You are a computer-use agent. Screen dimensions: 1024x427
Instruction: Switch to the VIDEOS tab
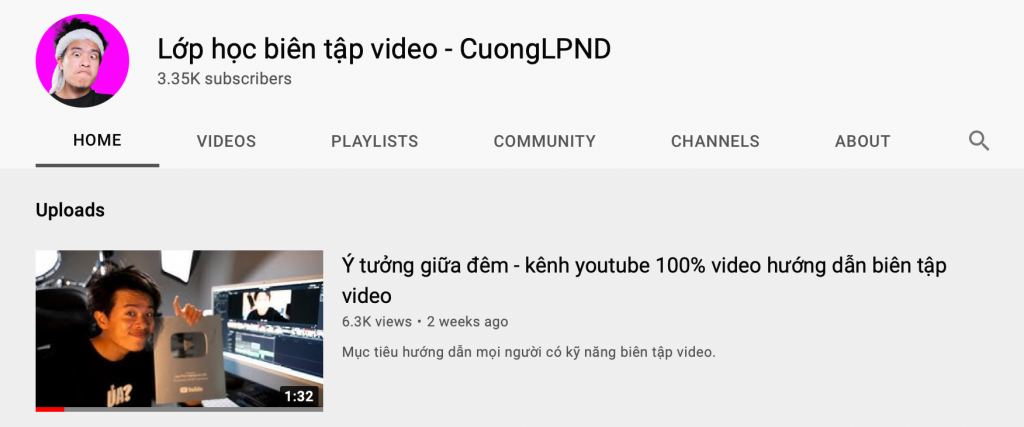coord(226,141)
